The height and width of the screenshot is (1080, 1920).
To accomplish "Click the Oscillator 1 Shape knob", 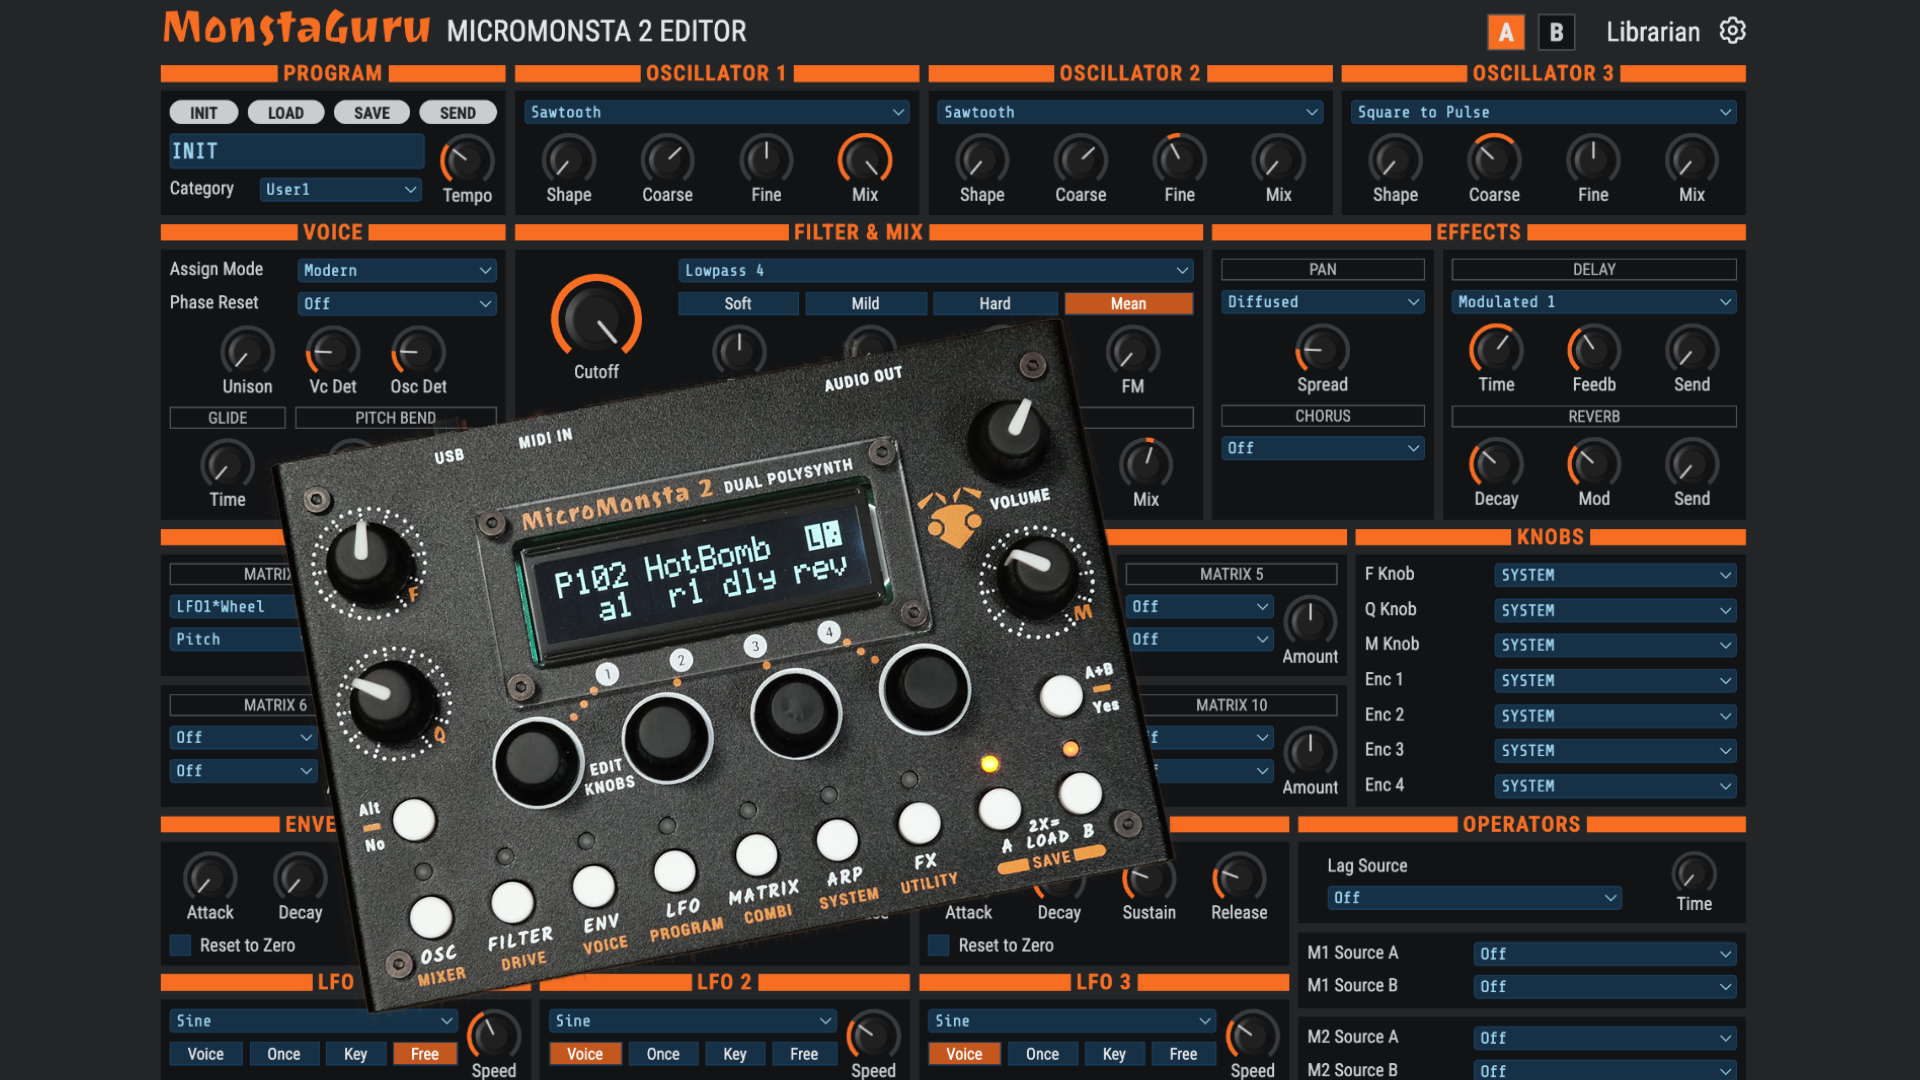I will click(569, 160).
